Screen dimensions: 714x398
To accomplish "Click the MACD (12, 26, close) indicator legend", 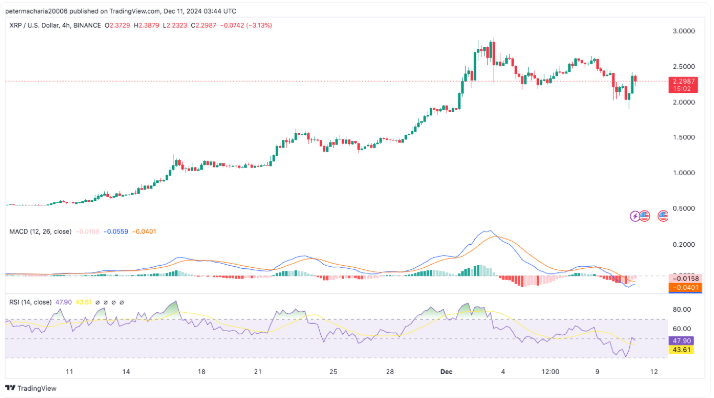I will [40, 231].
